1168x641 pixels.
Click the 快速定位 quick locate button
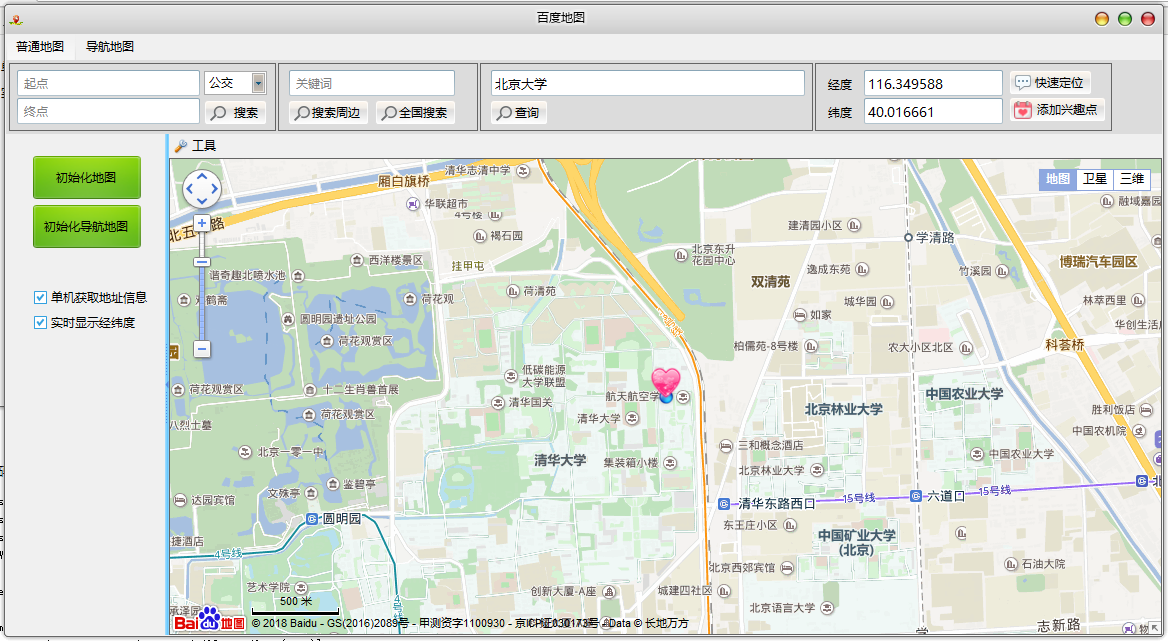click(x=1050, y=83)
